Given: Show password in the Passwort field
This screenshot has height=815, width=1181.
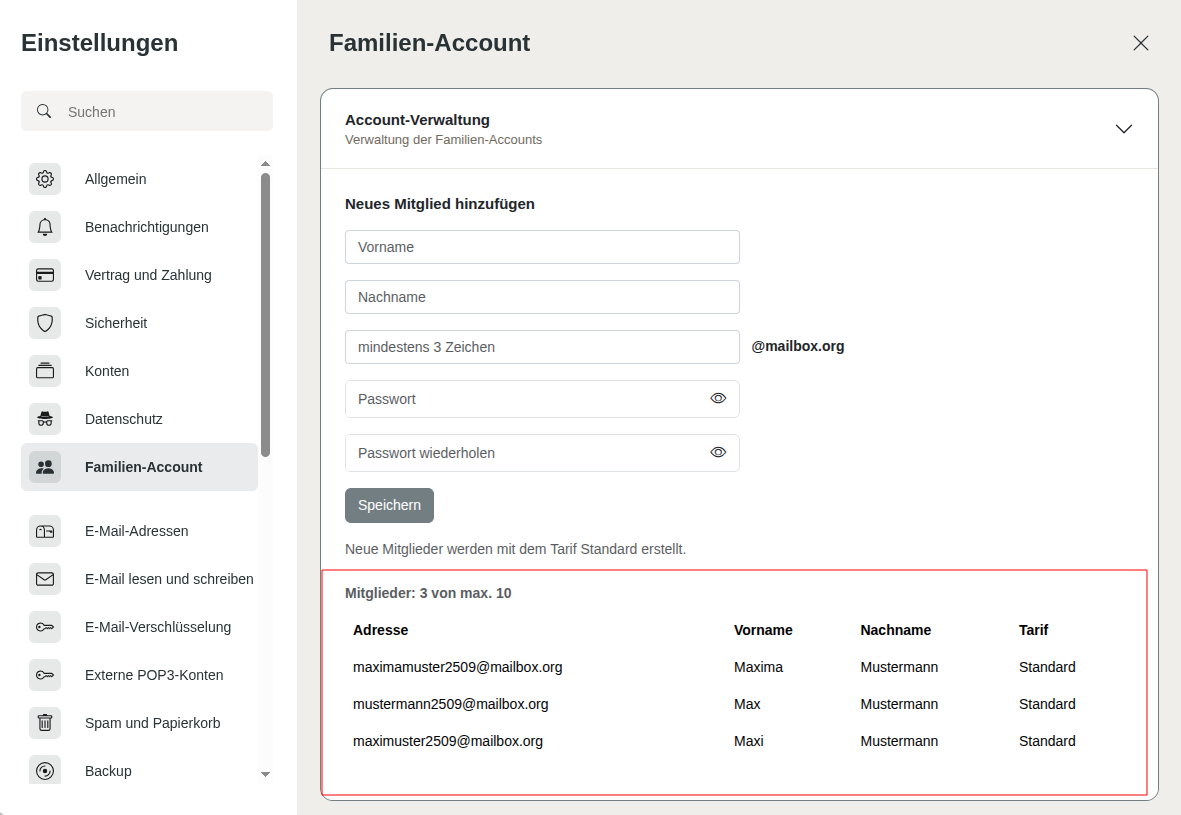Looking at the screenshot, I should click(718, 398).
